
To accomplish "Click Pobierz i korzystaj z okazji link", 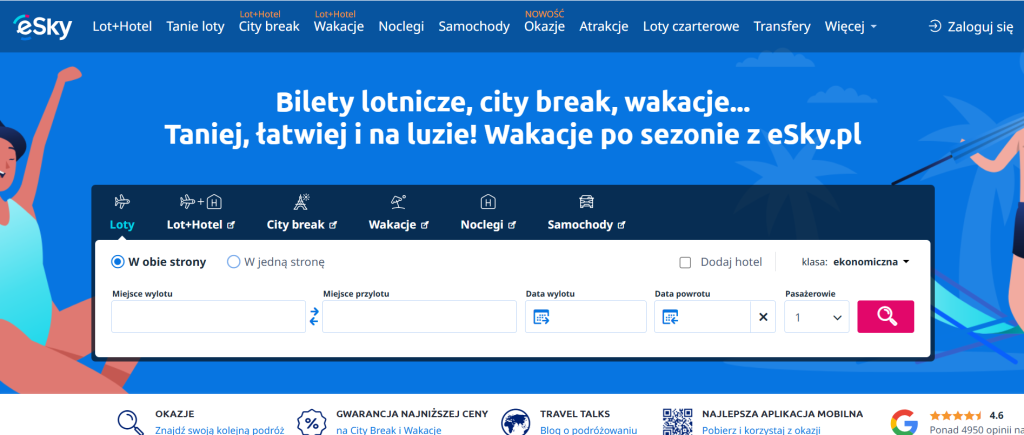I will 761,430.
